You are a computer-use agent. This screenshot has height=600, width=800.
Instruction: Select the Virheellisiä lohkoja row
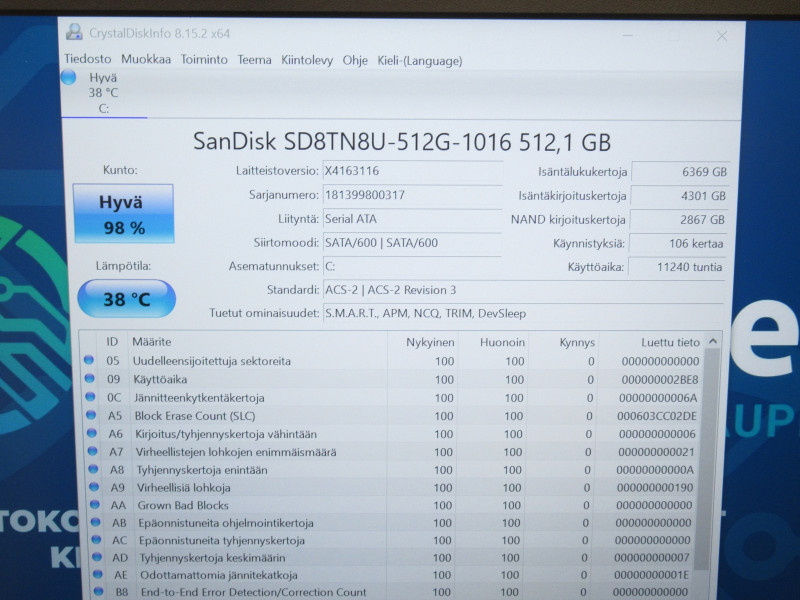pos(392,488)
